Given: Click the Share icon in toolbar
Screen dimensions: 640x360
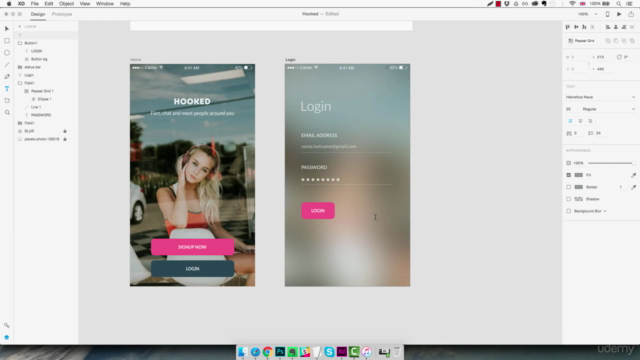Looking at the screenshot, I should coord(631,14).
